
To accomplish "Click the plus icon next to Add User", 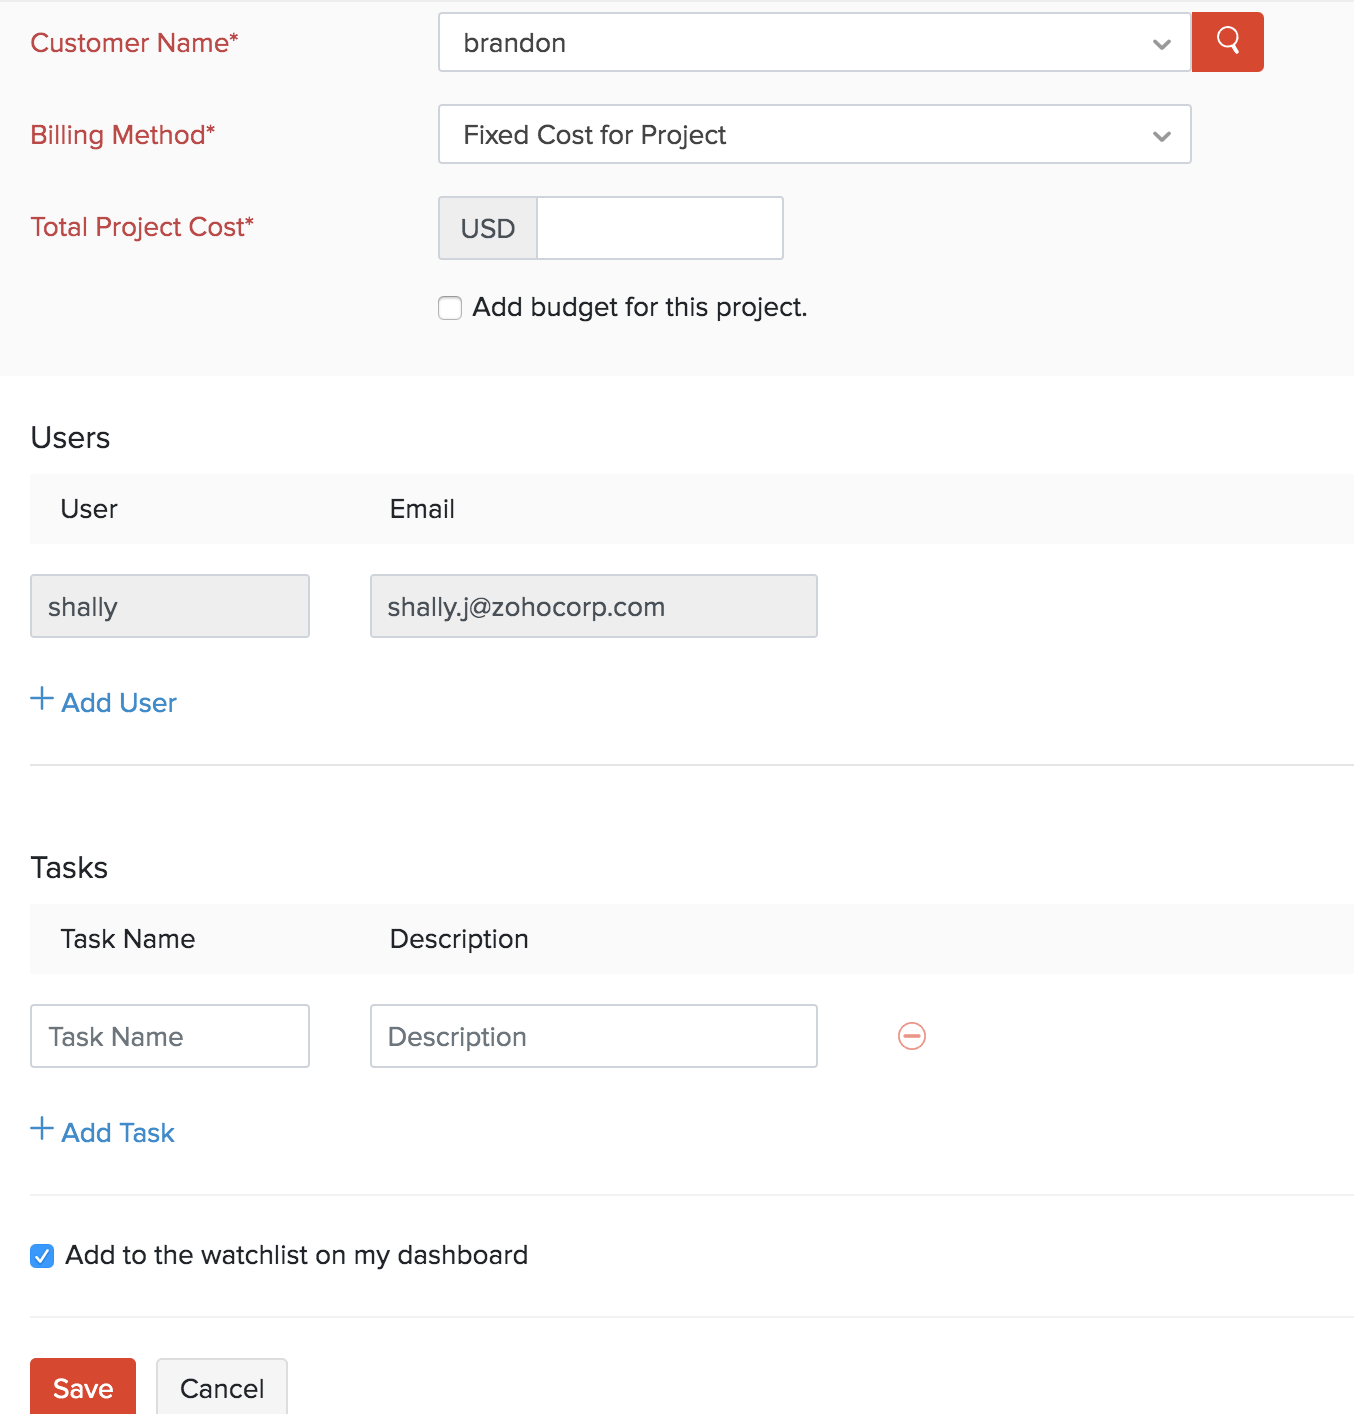I will click(x=41, y=700).
